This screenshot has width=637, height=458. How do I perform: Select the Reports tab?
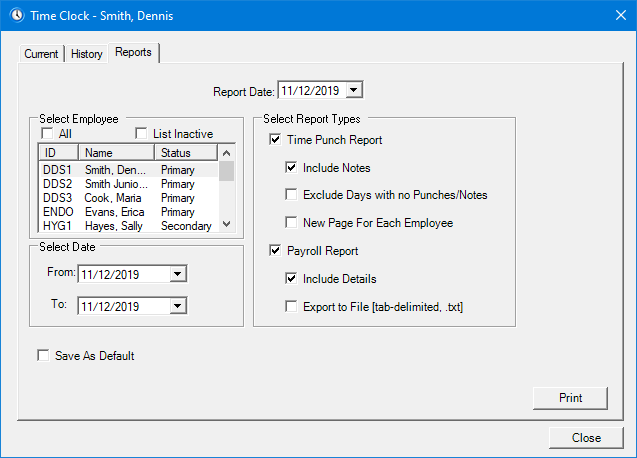pyautogui.click(x=133, y=52)
